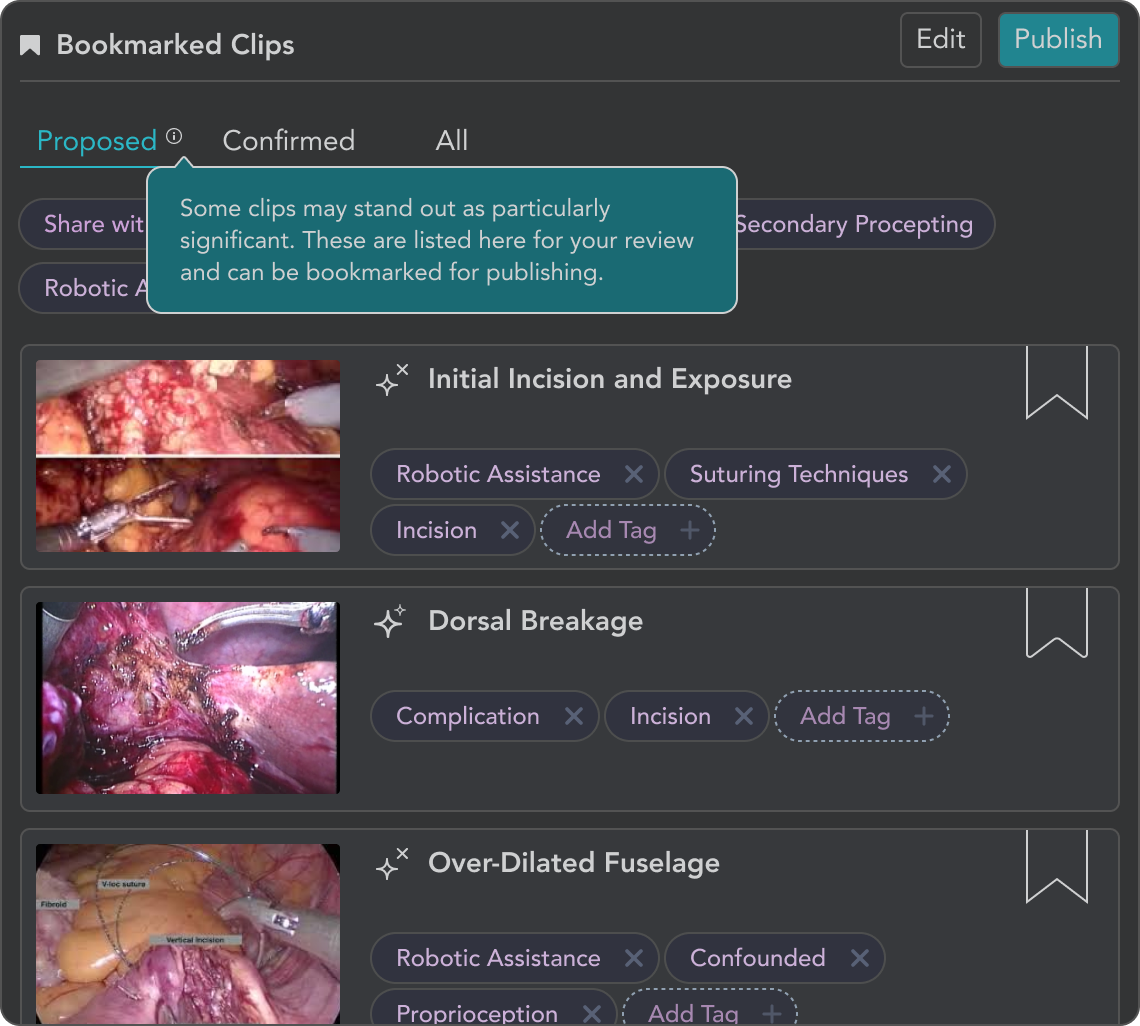Add a tag to Initial Incision and Exposure
1140x1026 pixels.
point(627,530)
